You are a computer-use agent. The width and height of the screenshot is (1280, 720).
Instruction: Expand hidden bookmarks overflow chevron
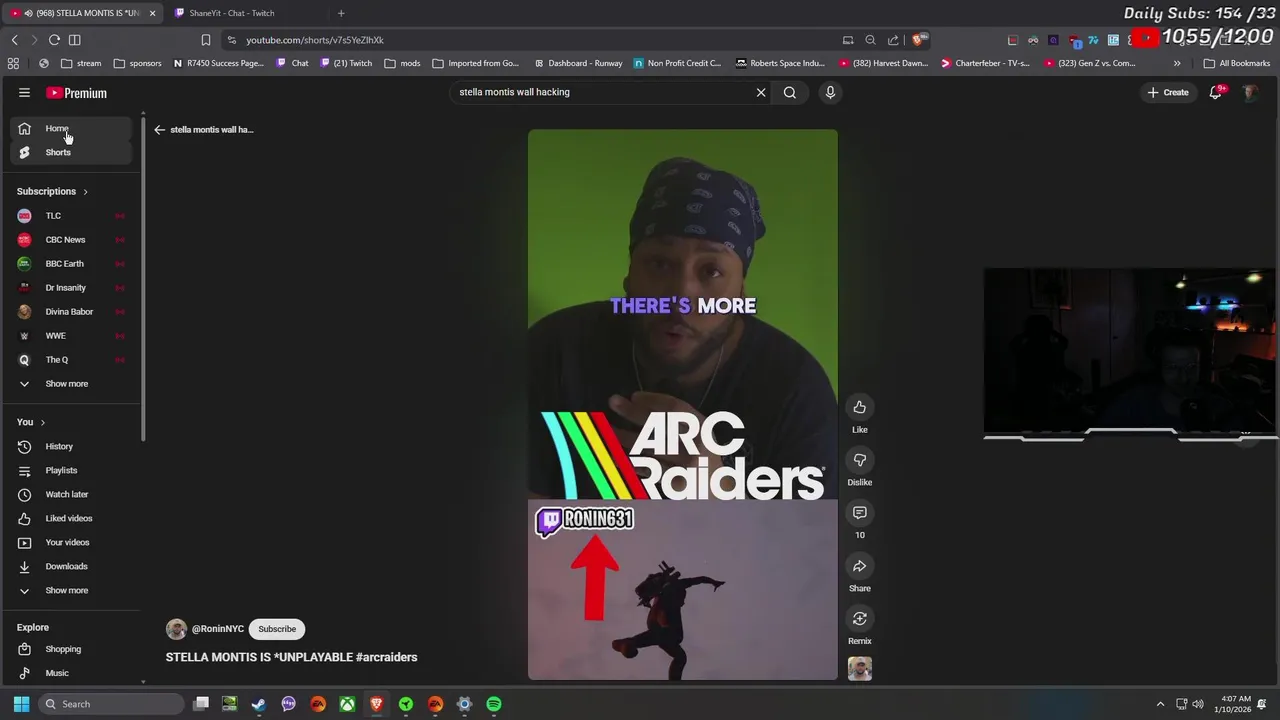[x=1177, y=63]
